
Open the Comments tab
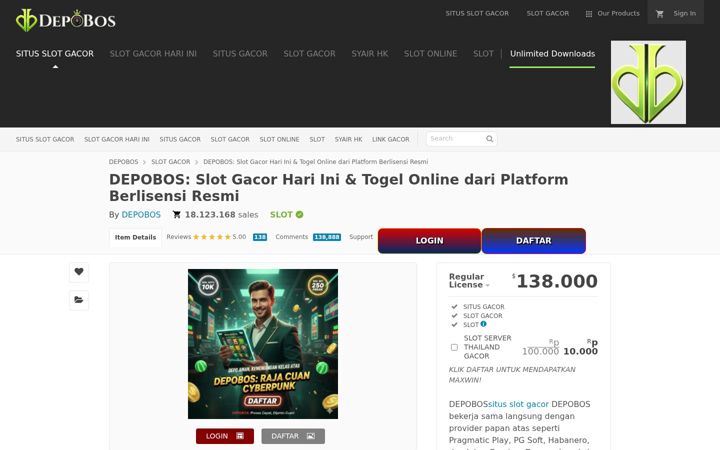pyautogui.click(x=292, y=237)
